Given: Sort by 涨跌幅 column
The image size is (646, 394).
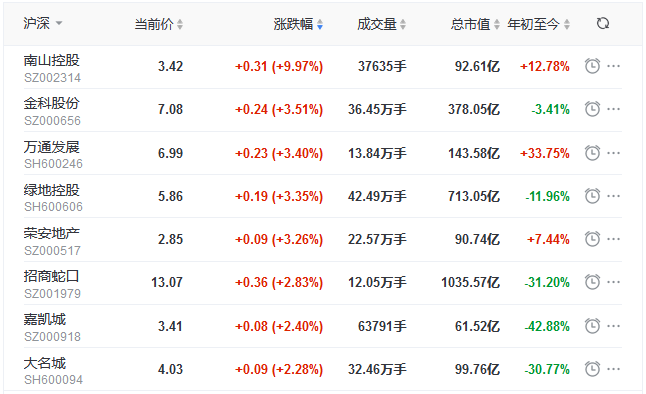Looking at the screenshot, I should click(298, 24).
